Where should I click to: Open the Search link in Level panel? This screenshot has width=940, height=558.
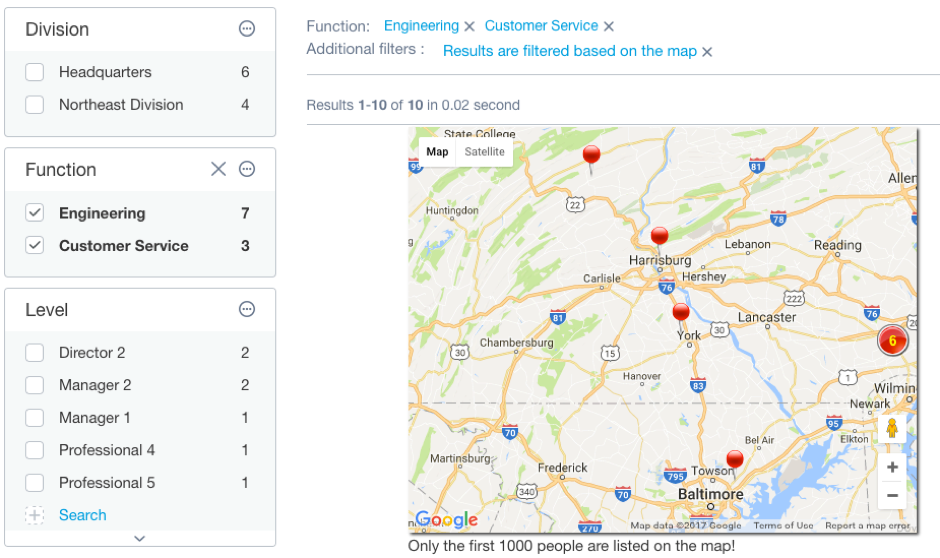(83, 515)
